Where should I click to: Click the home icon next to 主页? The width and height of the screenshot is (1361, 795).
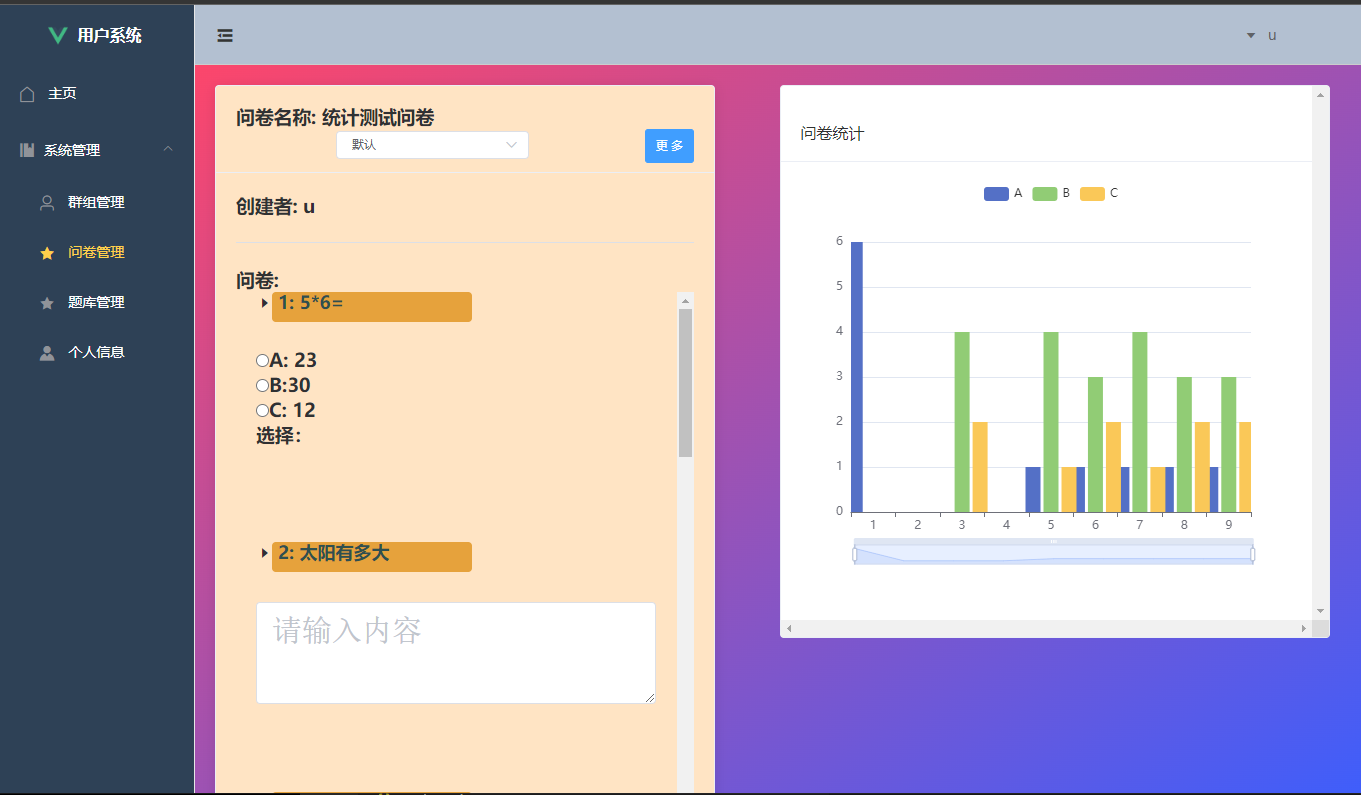pos(27,94)
